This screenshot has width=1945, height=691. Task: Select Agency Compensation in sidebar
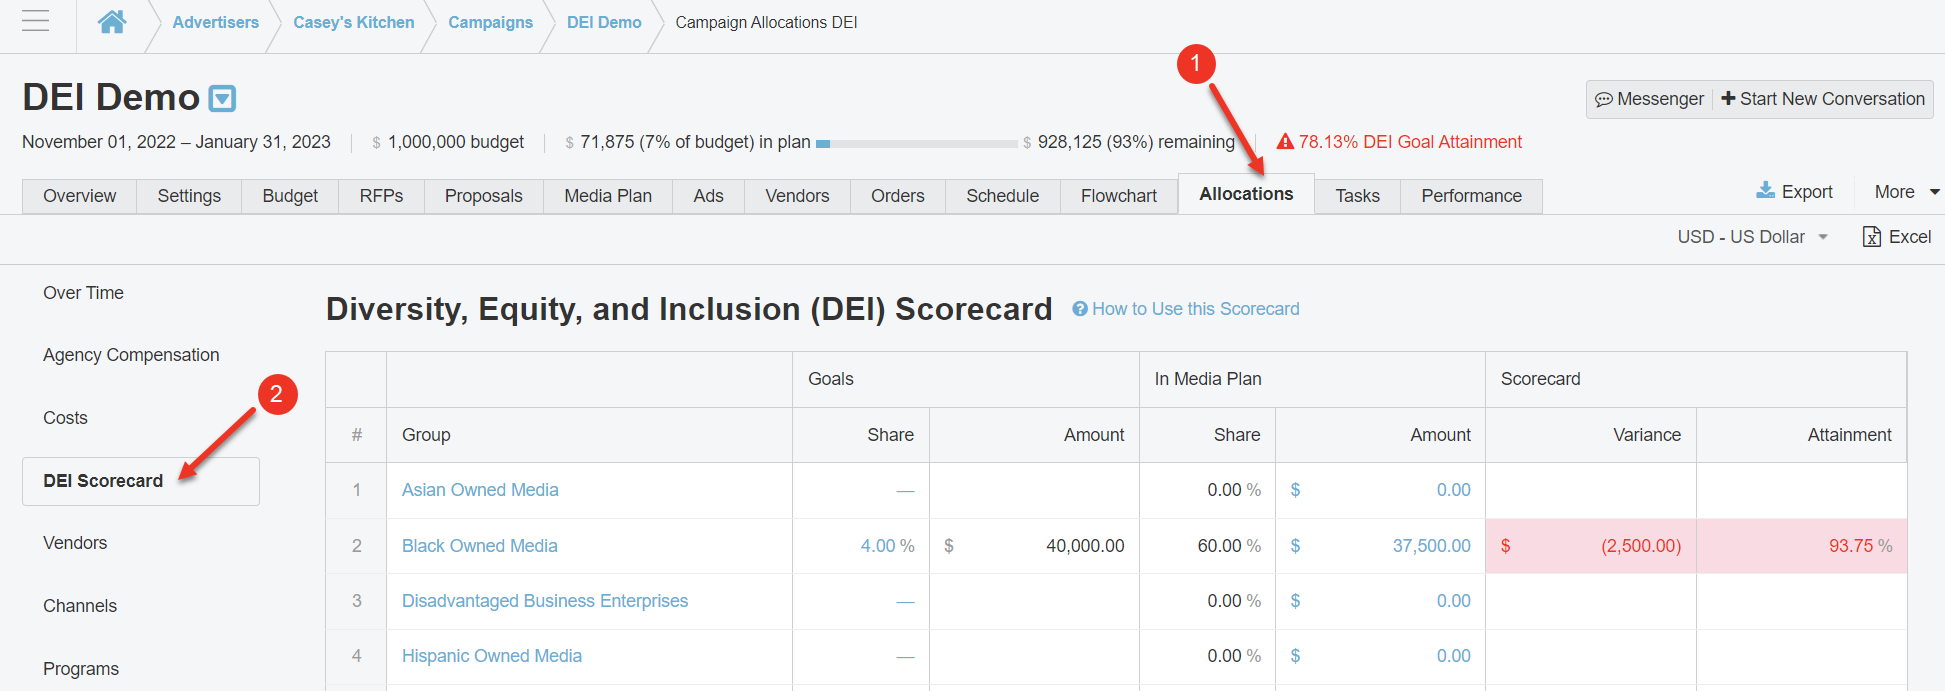point(131,355)
